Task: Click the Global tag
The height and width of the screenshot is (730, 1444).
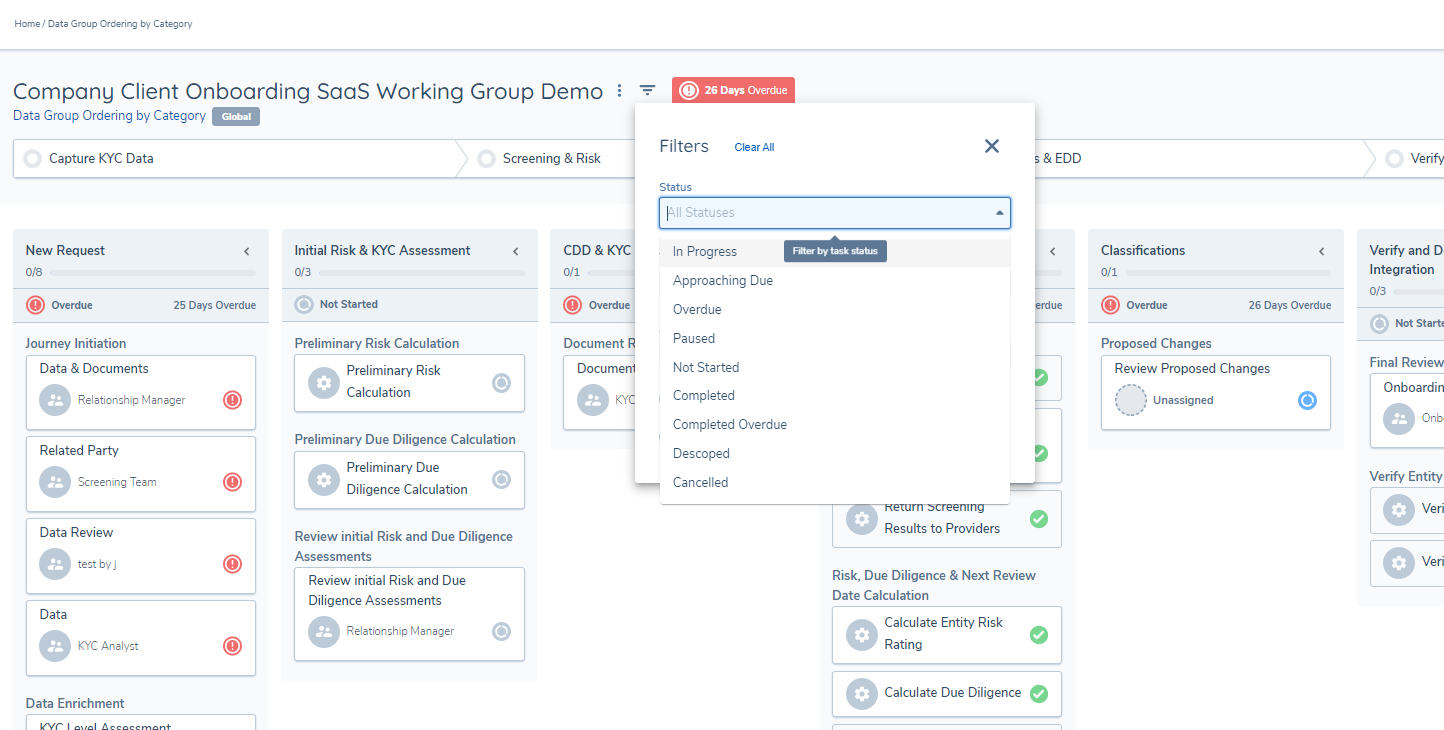Action: tap(236, 117)
